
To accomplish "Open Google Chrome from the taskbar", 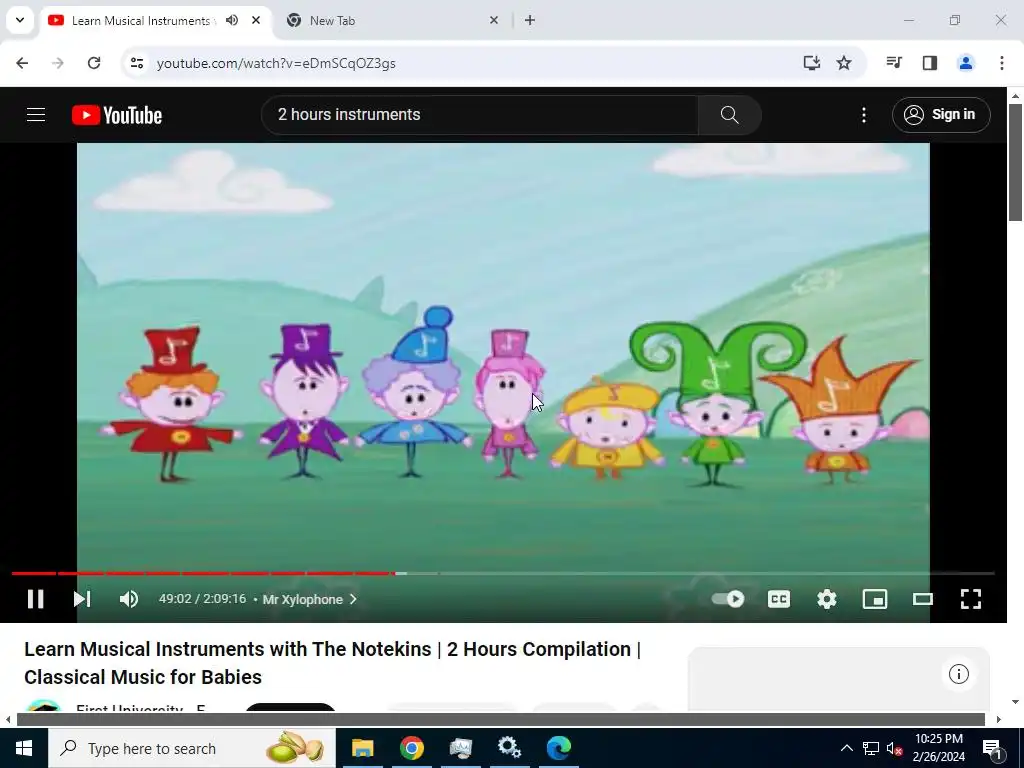I will pos(411,748).
